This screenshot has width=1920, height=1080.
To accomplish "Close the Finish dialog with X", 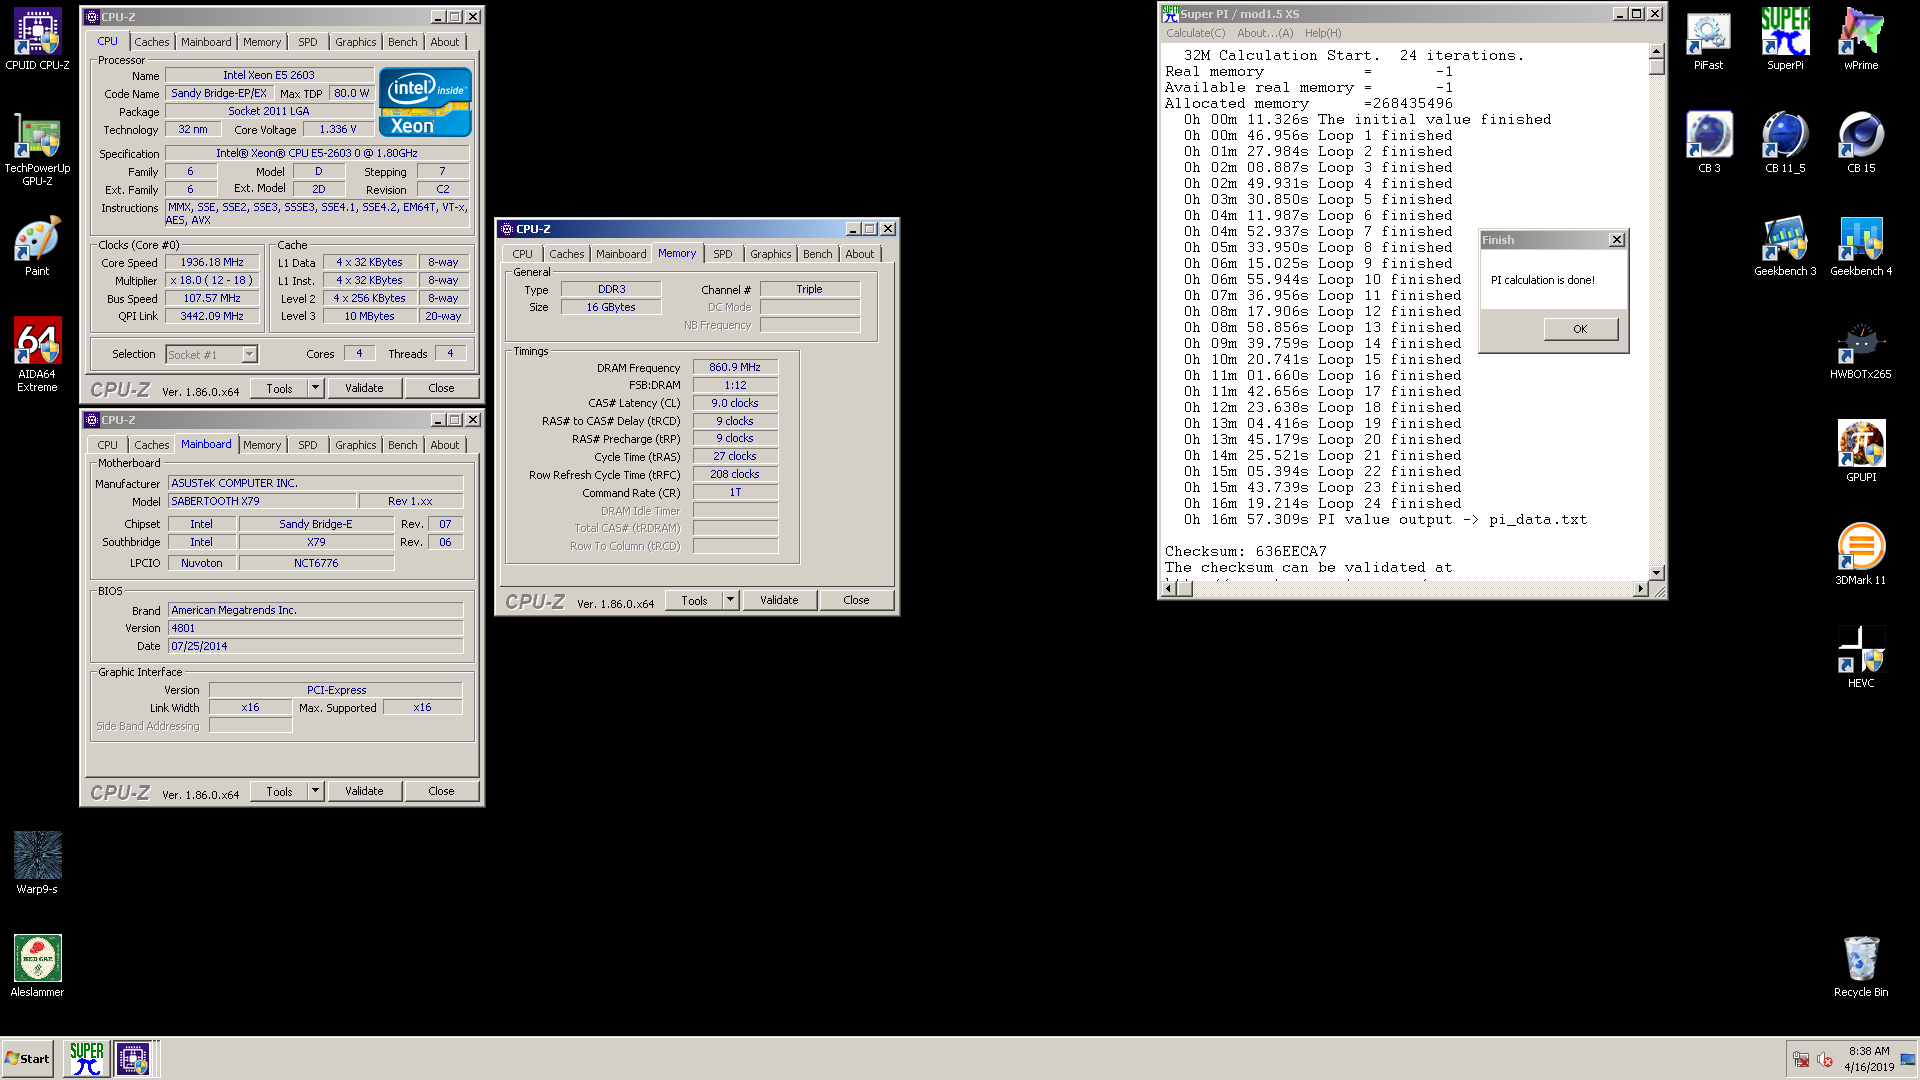I will click(1617, 240).
